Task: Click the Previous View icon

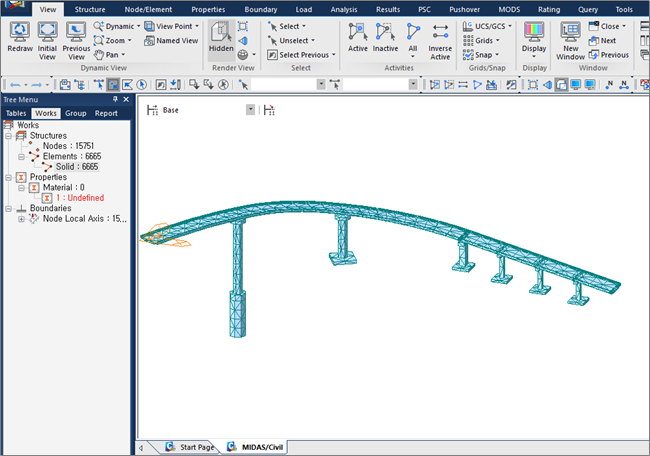Action: (76, 37)
